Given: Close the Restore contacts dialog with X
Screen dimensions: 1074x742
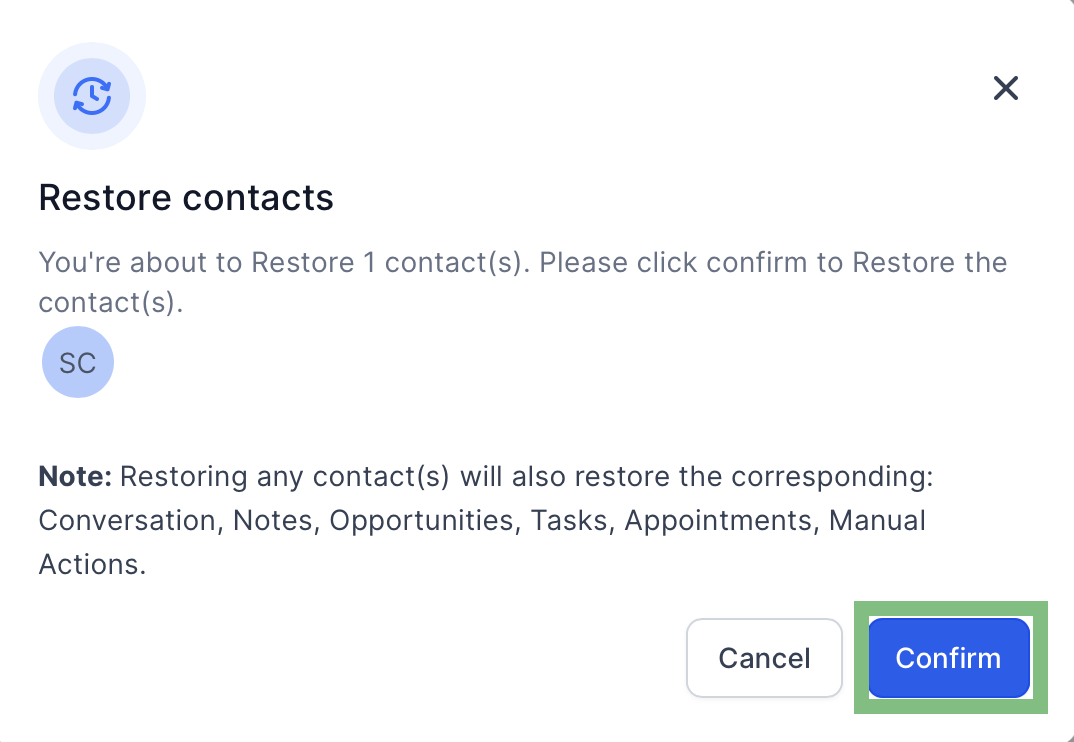Looking at the screenshot, I should [1006, 88].
